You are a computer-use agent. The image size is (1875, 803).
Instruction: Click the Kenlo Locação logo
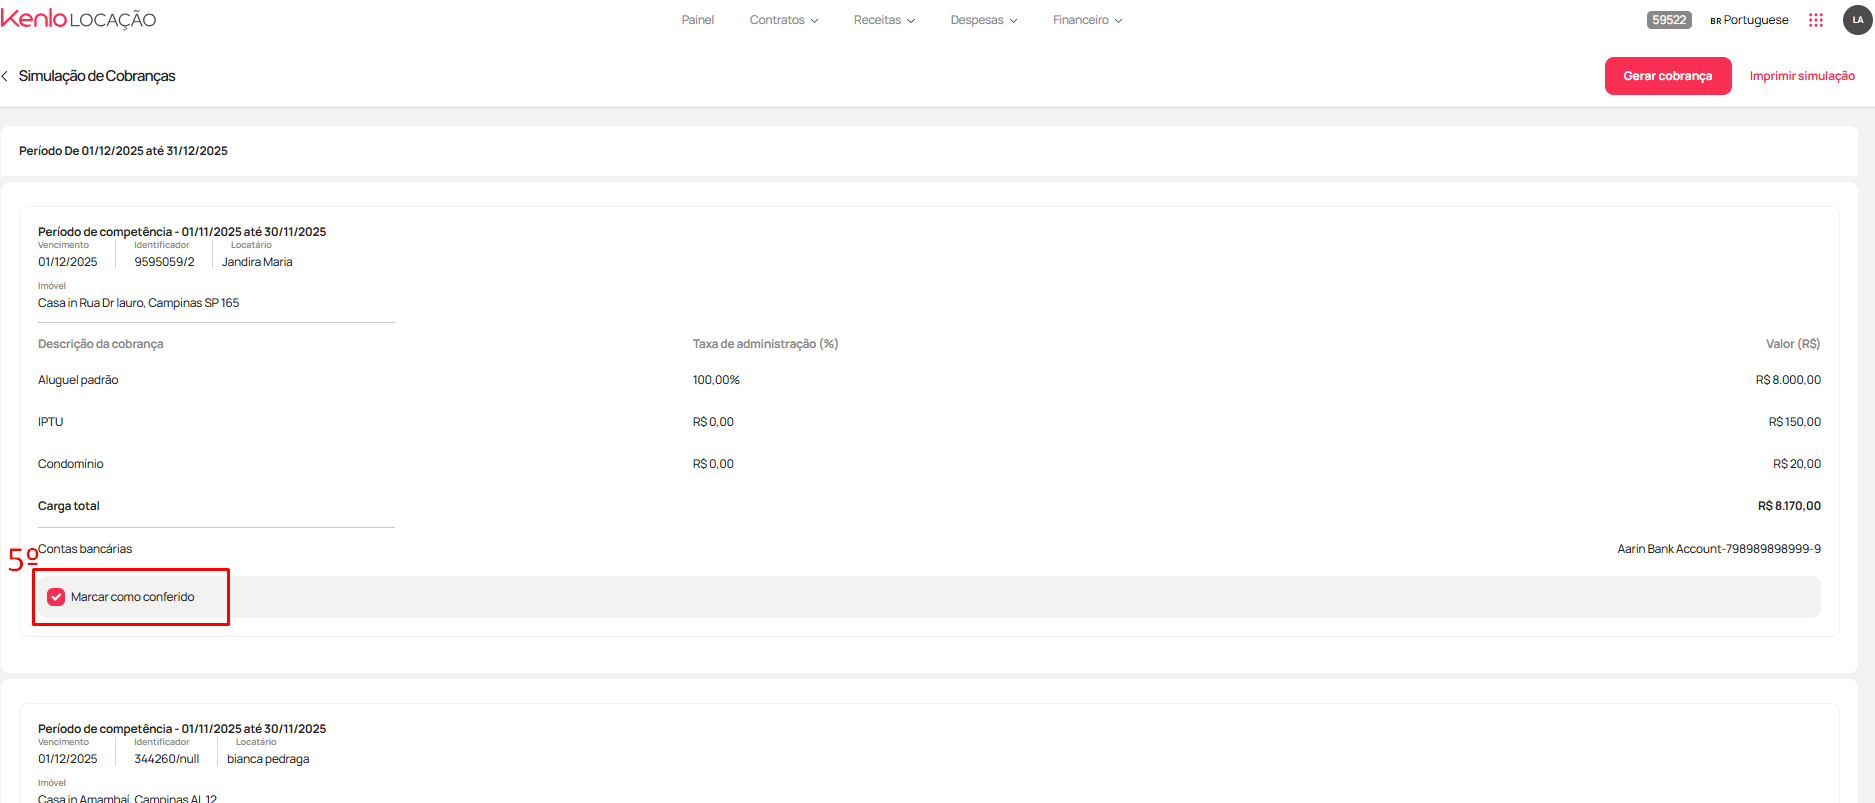[78, 19]
